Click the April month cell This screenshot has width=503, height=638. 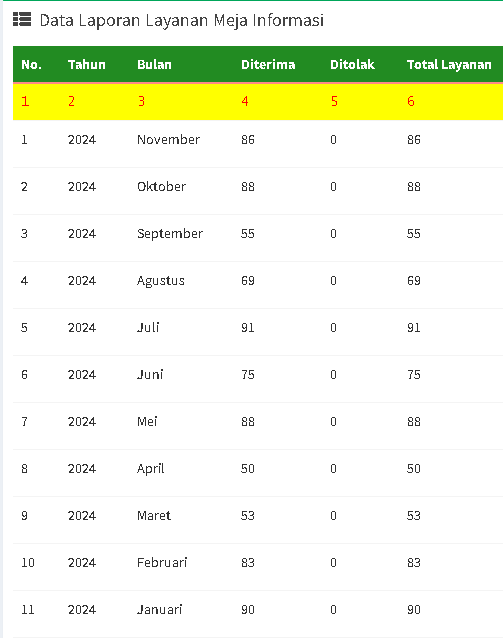(x=151, y=469)
